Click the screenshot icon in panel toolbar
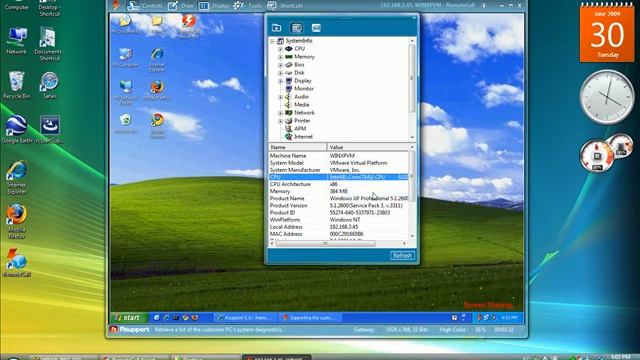The height and width of the screenshot is (360, 640). pyautogui.click(x=316, y=28)
